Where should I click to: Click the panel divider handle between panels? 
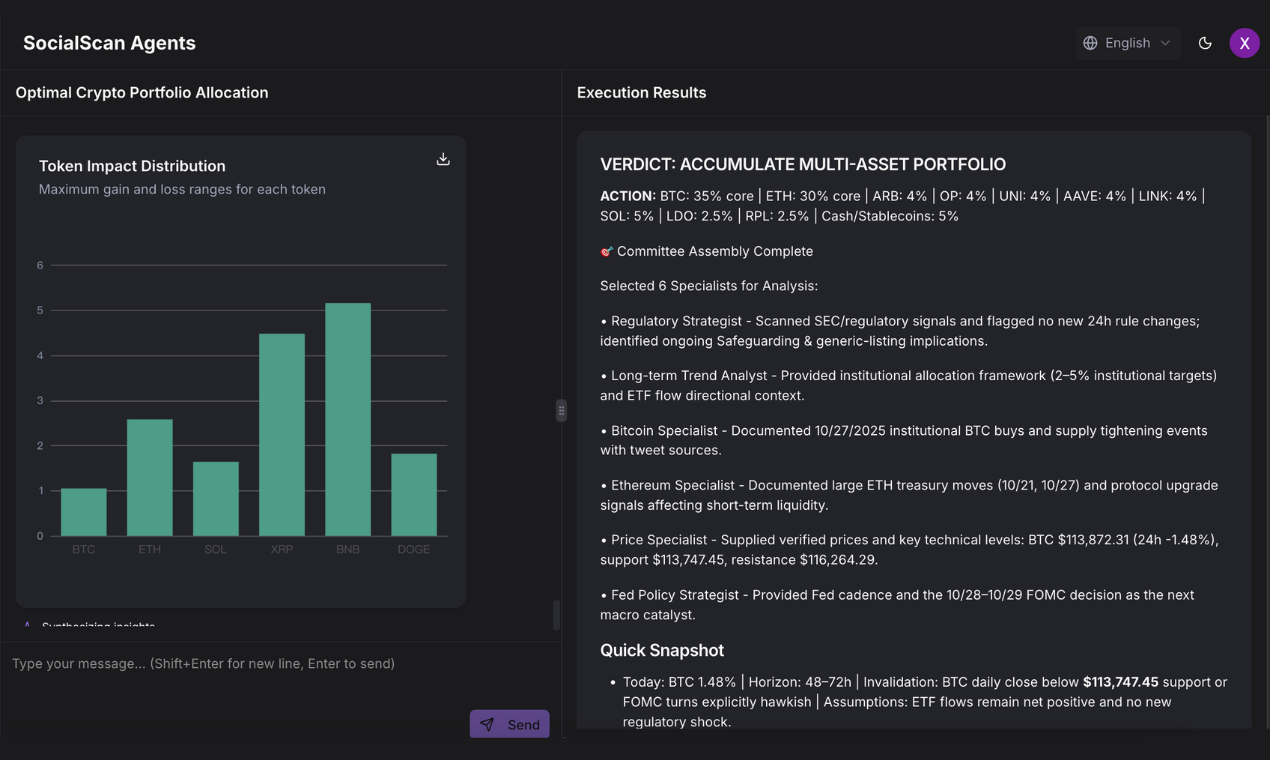click(561, 409)
